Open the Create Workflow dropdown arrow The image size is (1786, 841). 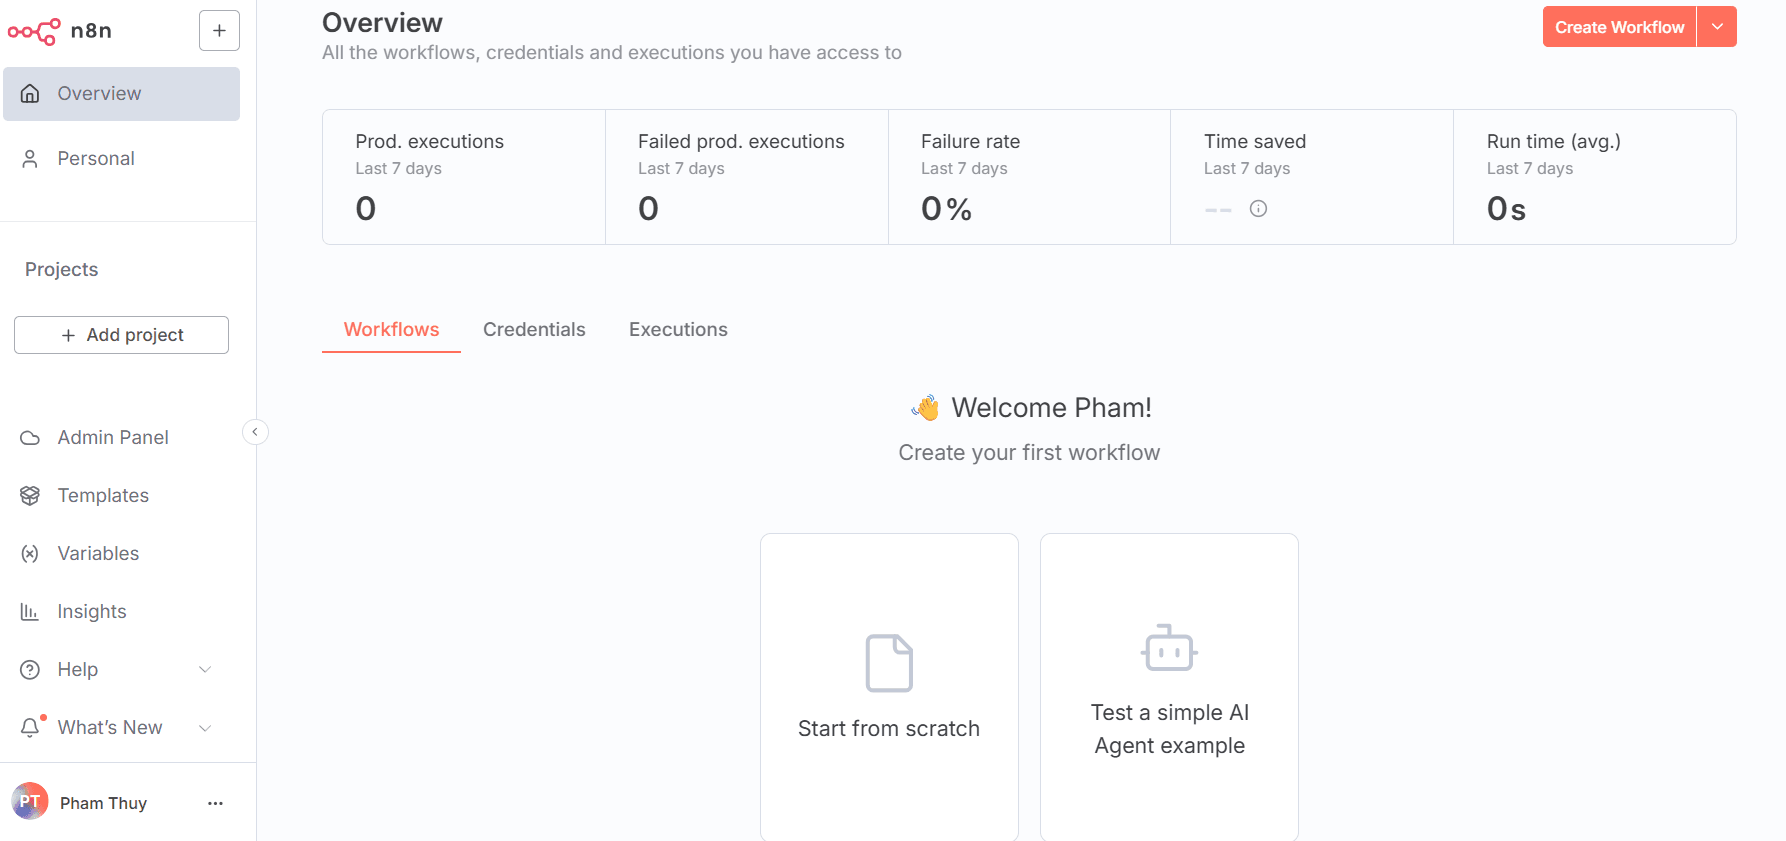coord(1717,27)
